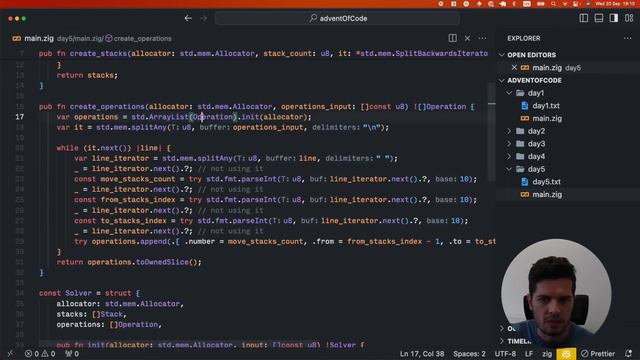
Task: Click the 'stacks: []Stack,' field line
Action: click(x=91, y=314)
